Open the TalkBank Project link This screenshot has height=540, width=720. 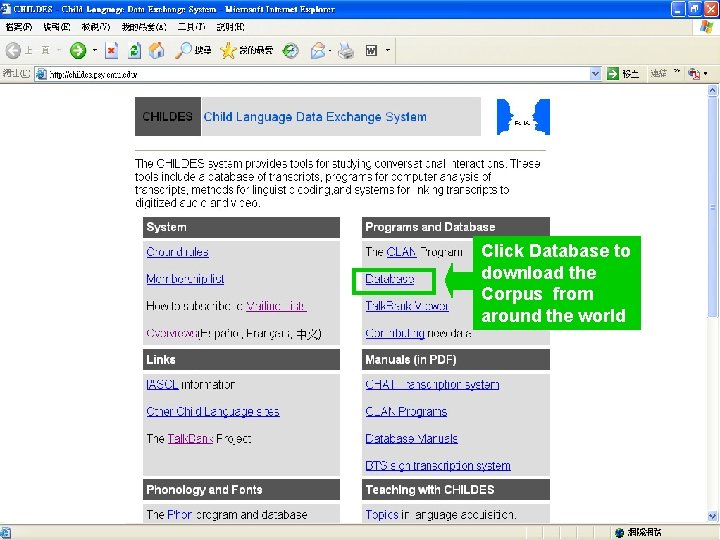pyautogui.click(x=191, y=439)
